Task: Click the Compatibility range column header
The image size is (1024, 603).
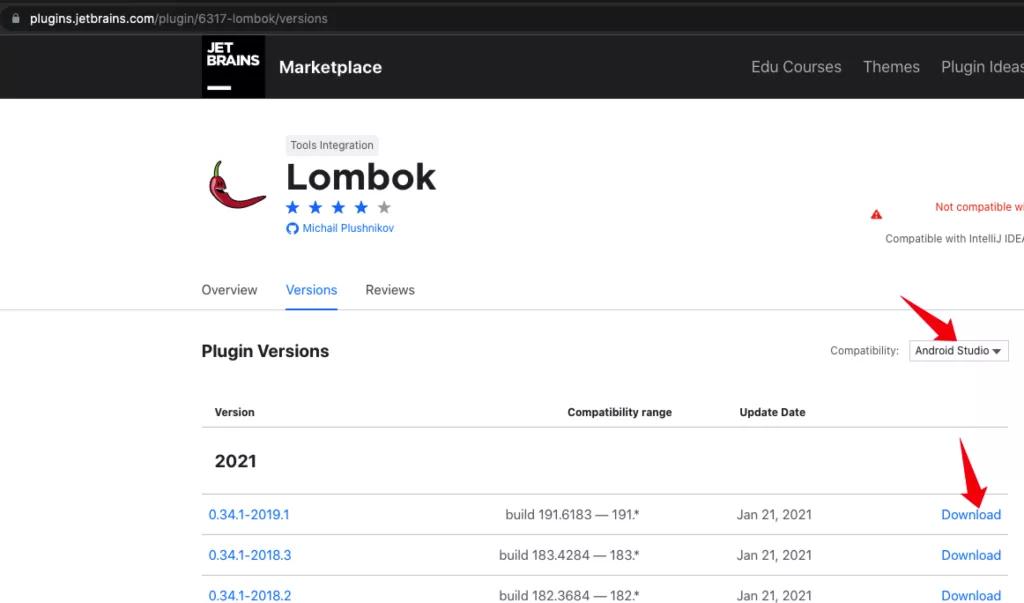Action: (x=619, y=412)
